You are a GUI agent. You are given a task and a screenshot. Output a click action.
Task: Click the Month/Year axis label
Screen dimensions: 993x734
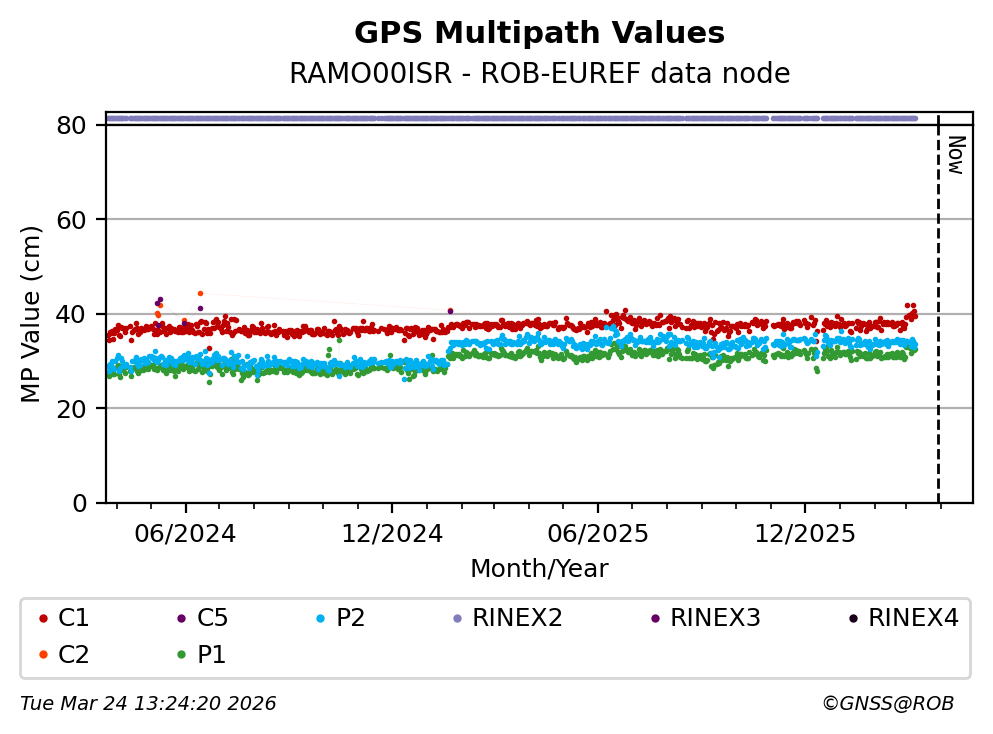tap(539, 569)
